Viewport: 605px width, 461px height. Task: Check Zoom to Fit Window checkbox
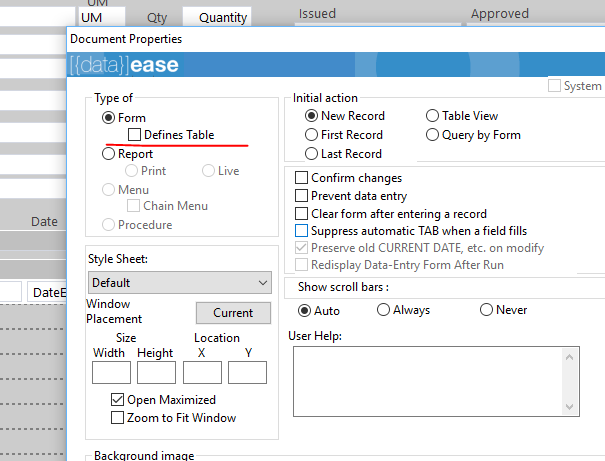tap(117, 417)
